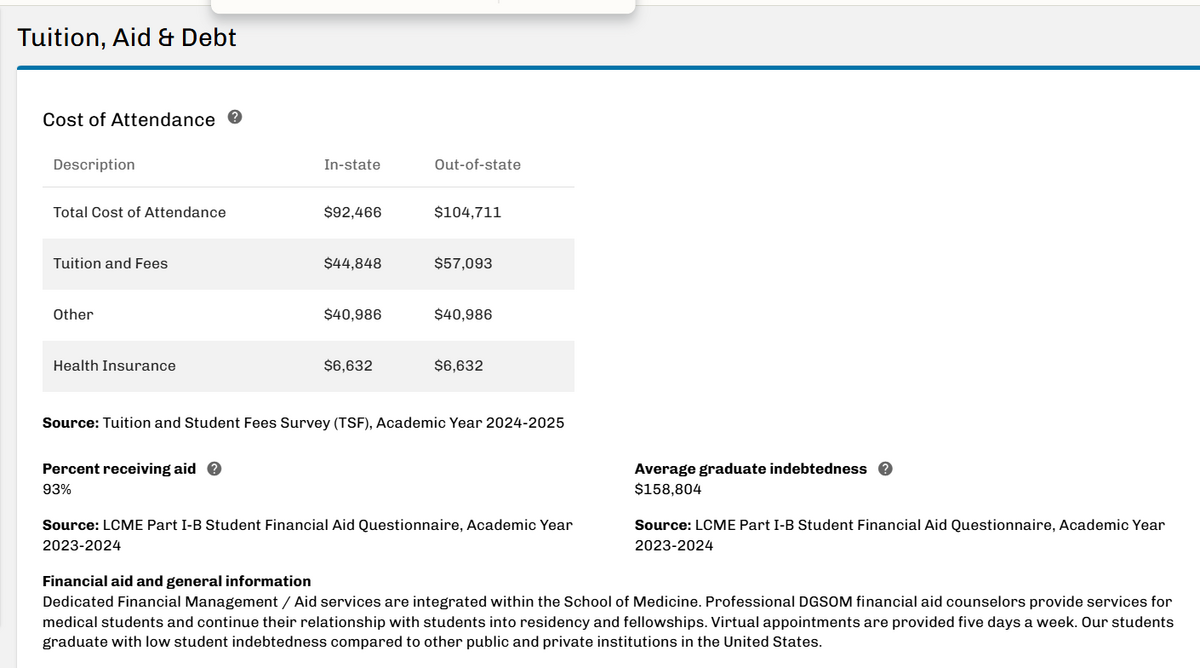The height and width of the screenshot is (668, 1200).
Task: Show help for Average graduate indebtedness
Action: click(884, 469)
